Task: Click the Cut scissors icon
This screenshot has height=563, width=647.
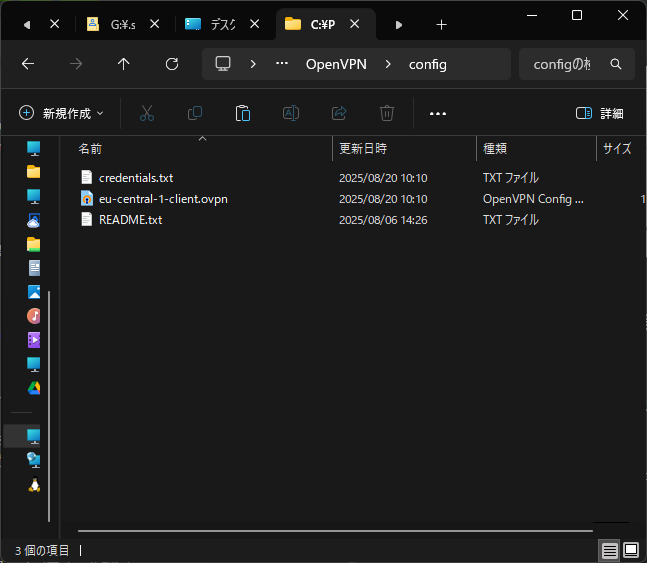Action: [x=147, y=113]
